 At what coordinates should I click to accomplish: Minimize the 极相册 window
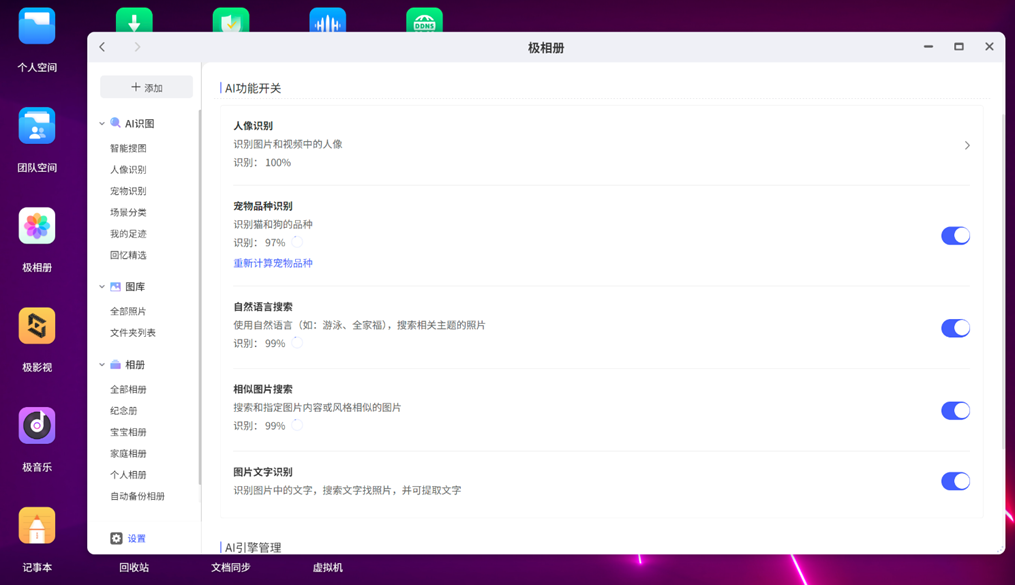(928, 47)
